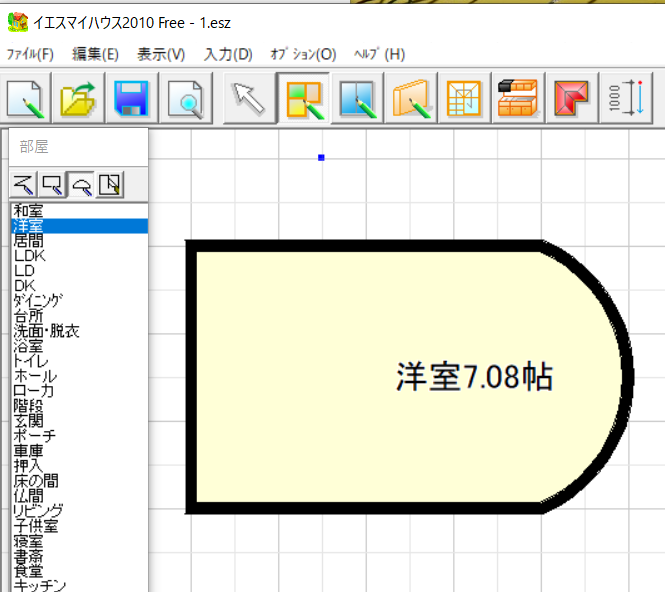Click the 洋室7.08帖 room label
The width and height of the screenshot is (665, 592).
[475, 377]
